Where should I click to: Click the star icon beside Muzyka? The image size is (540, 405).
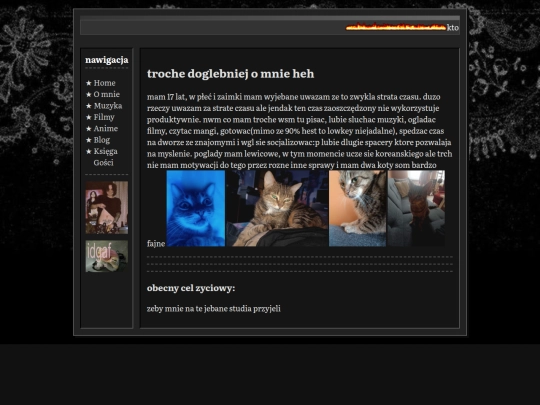pos(89,106)
